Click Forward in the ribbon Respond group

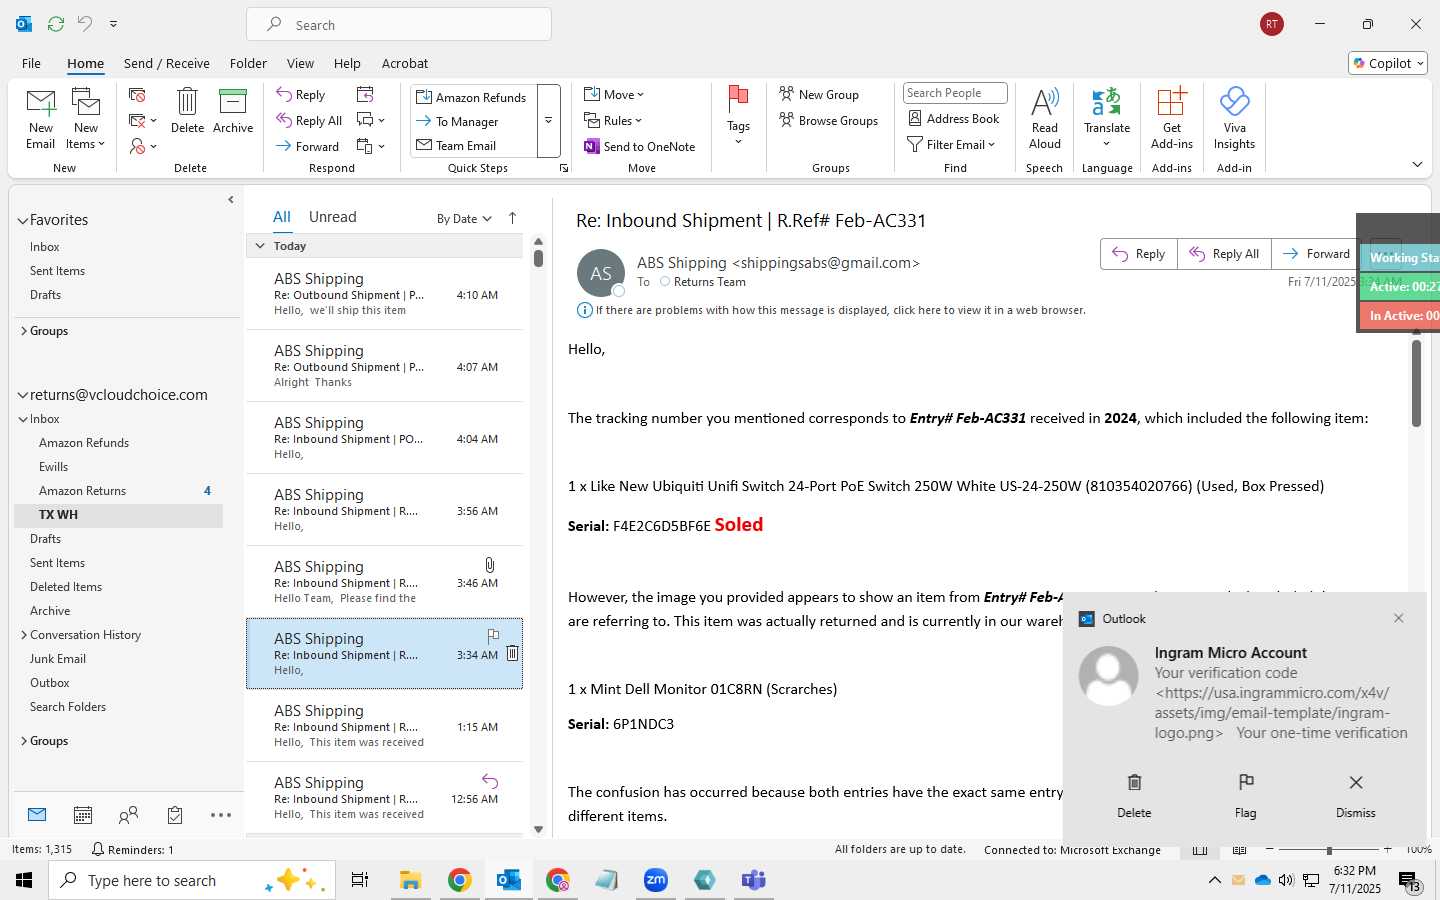click(308, 146)
